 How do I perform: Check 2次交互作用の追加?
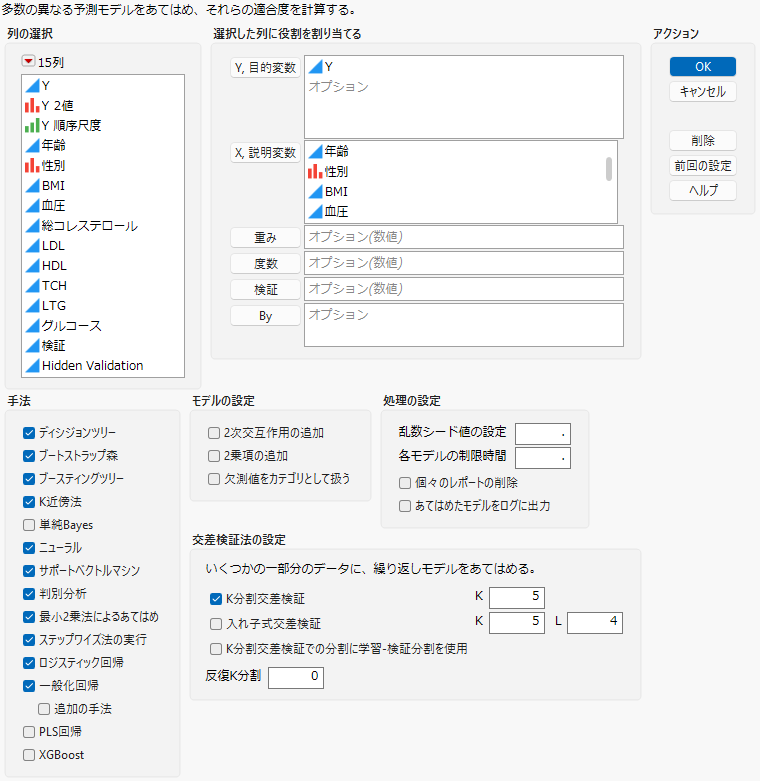point(214,433)
